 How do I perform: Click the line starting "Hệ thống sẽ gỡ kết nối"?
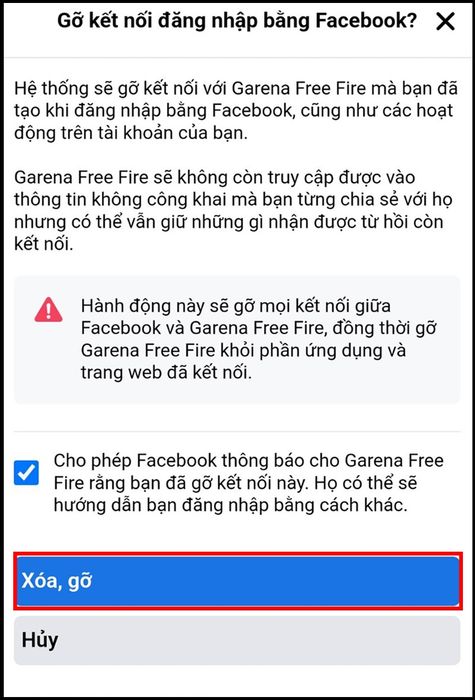(x=236, y=88)
